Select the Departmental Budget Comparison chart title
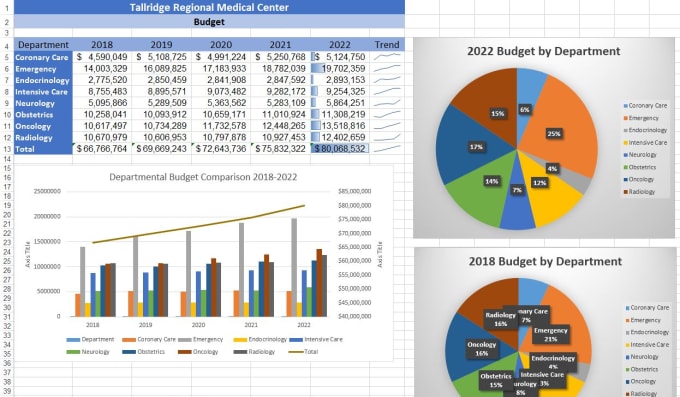 coord(203,177)
